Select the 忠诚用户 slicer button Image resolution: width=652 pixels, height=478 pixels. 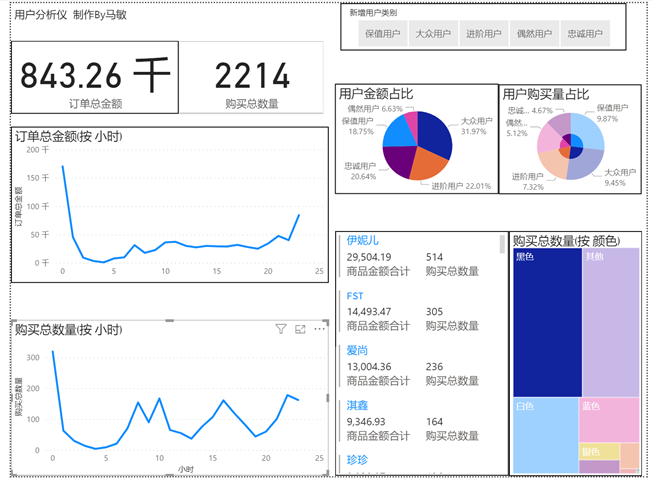point(585,34)
